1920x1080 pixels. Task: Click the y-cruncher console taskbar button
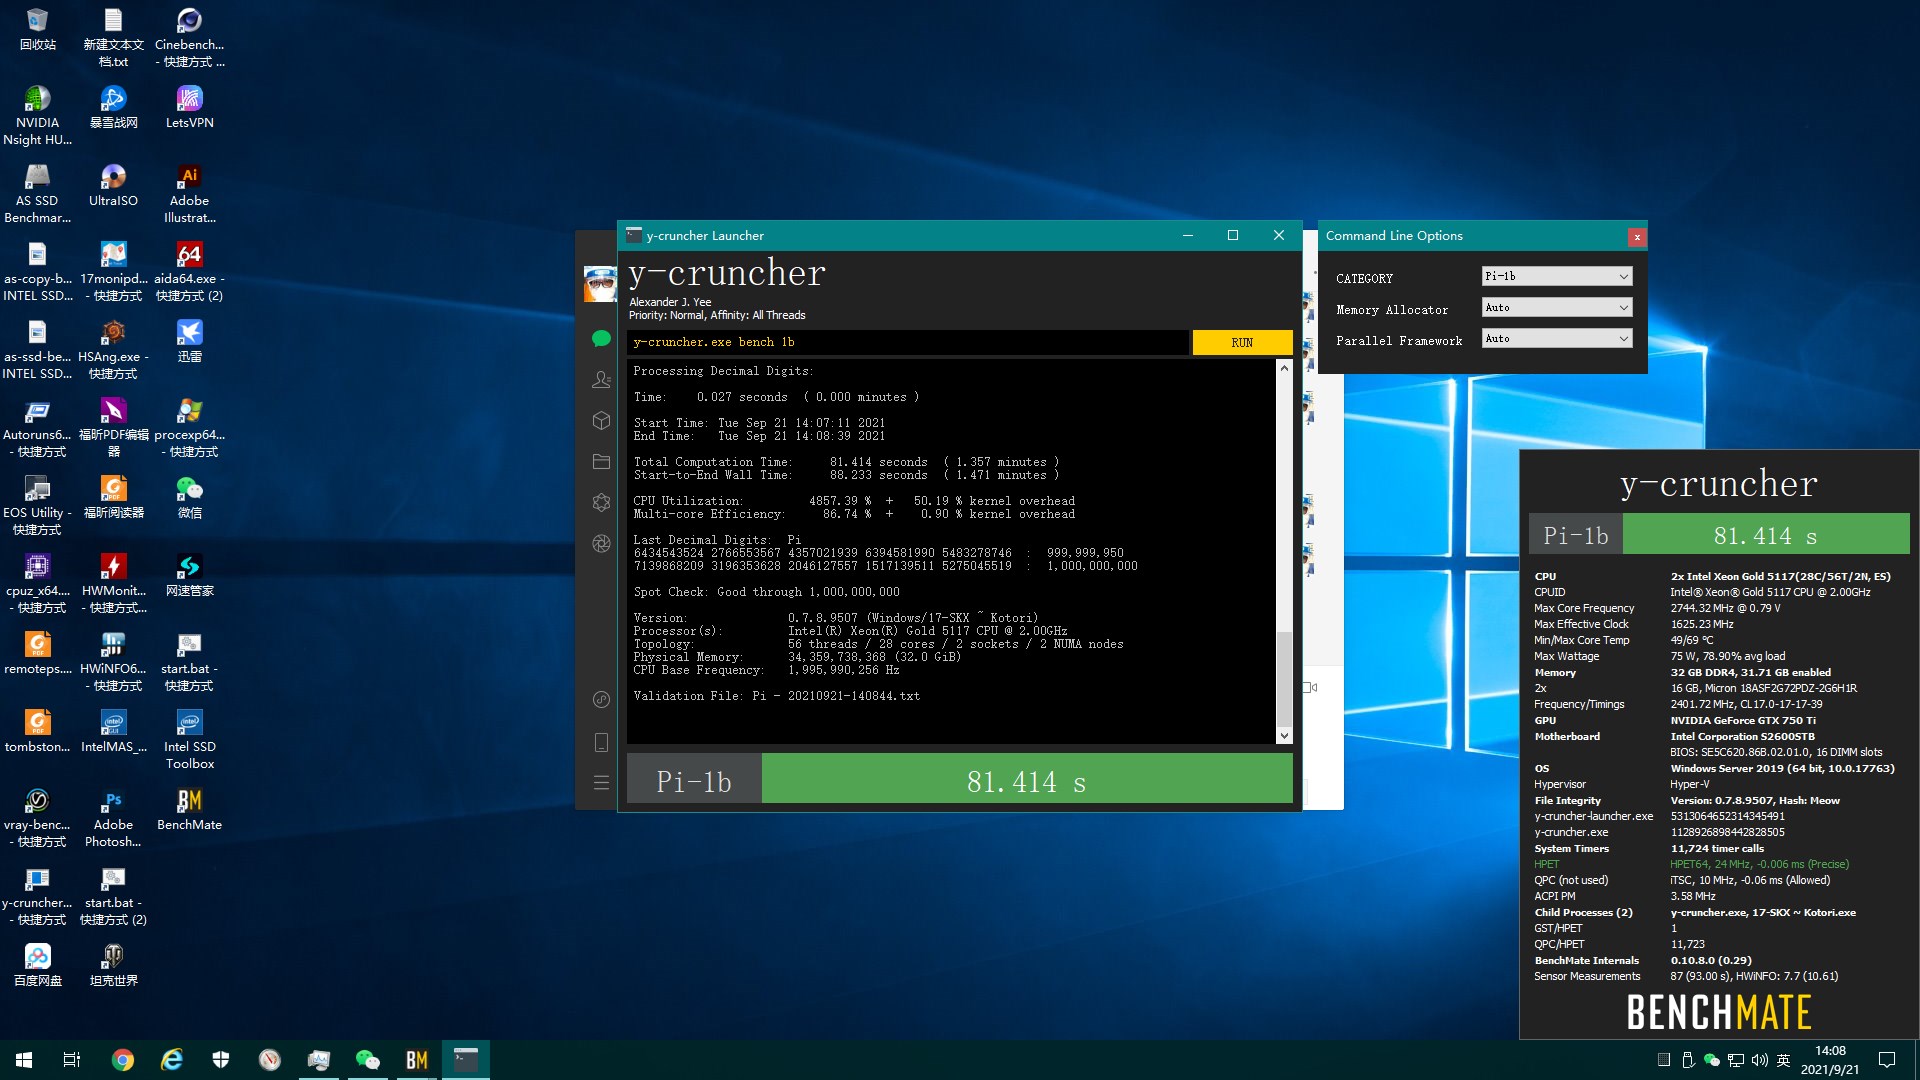pyautogui.click(x=466, y=1060)
